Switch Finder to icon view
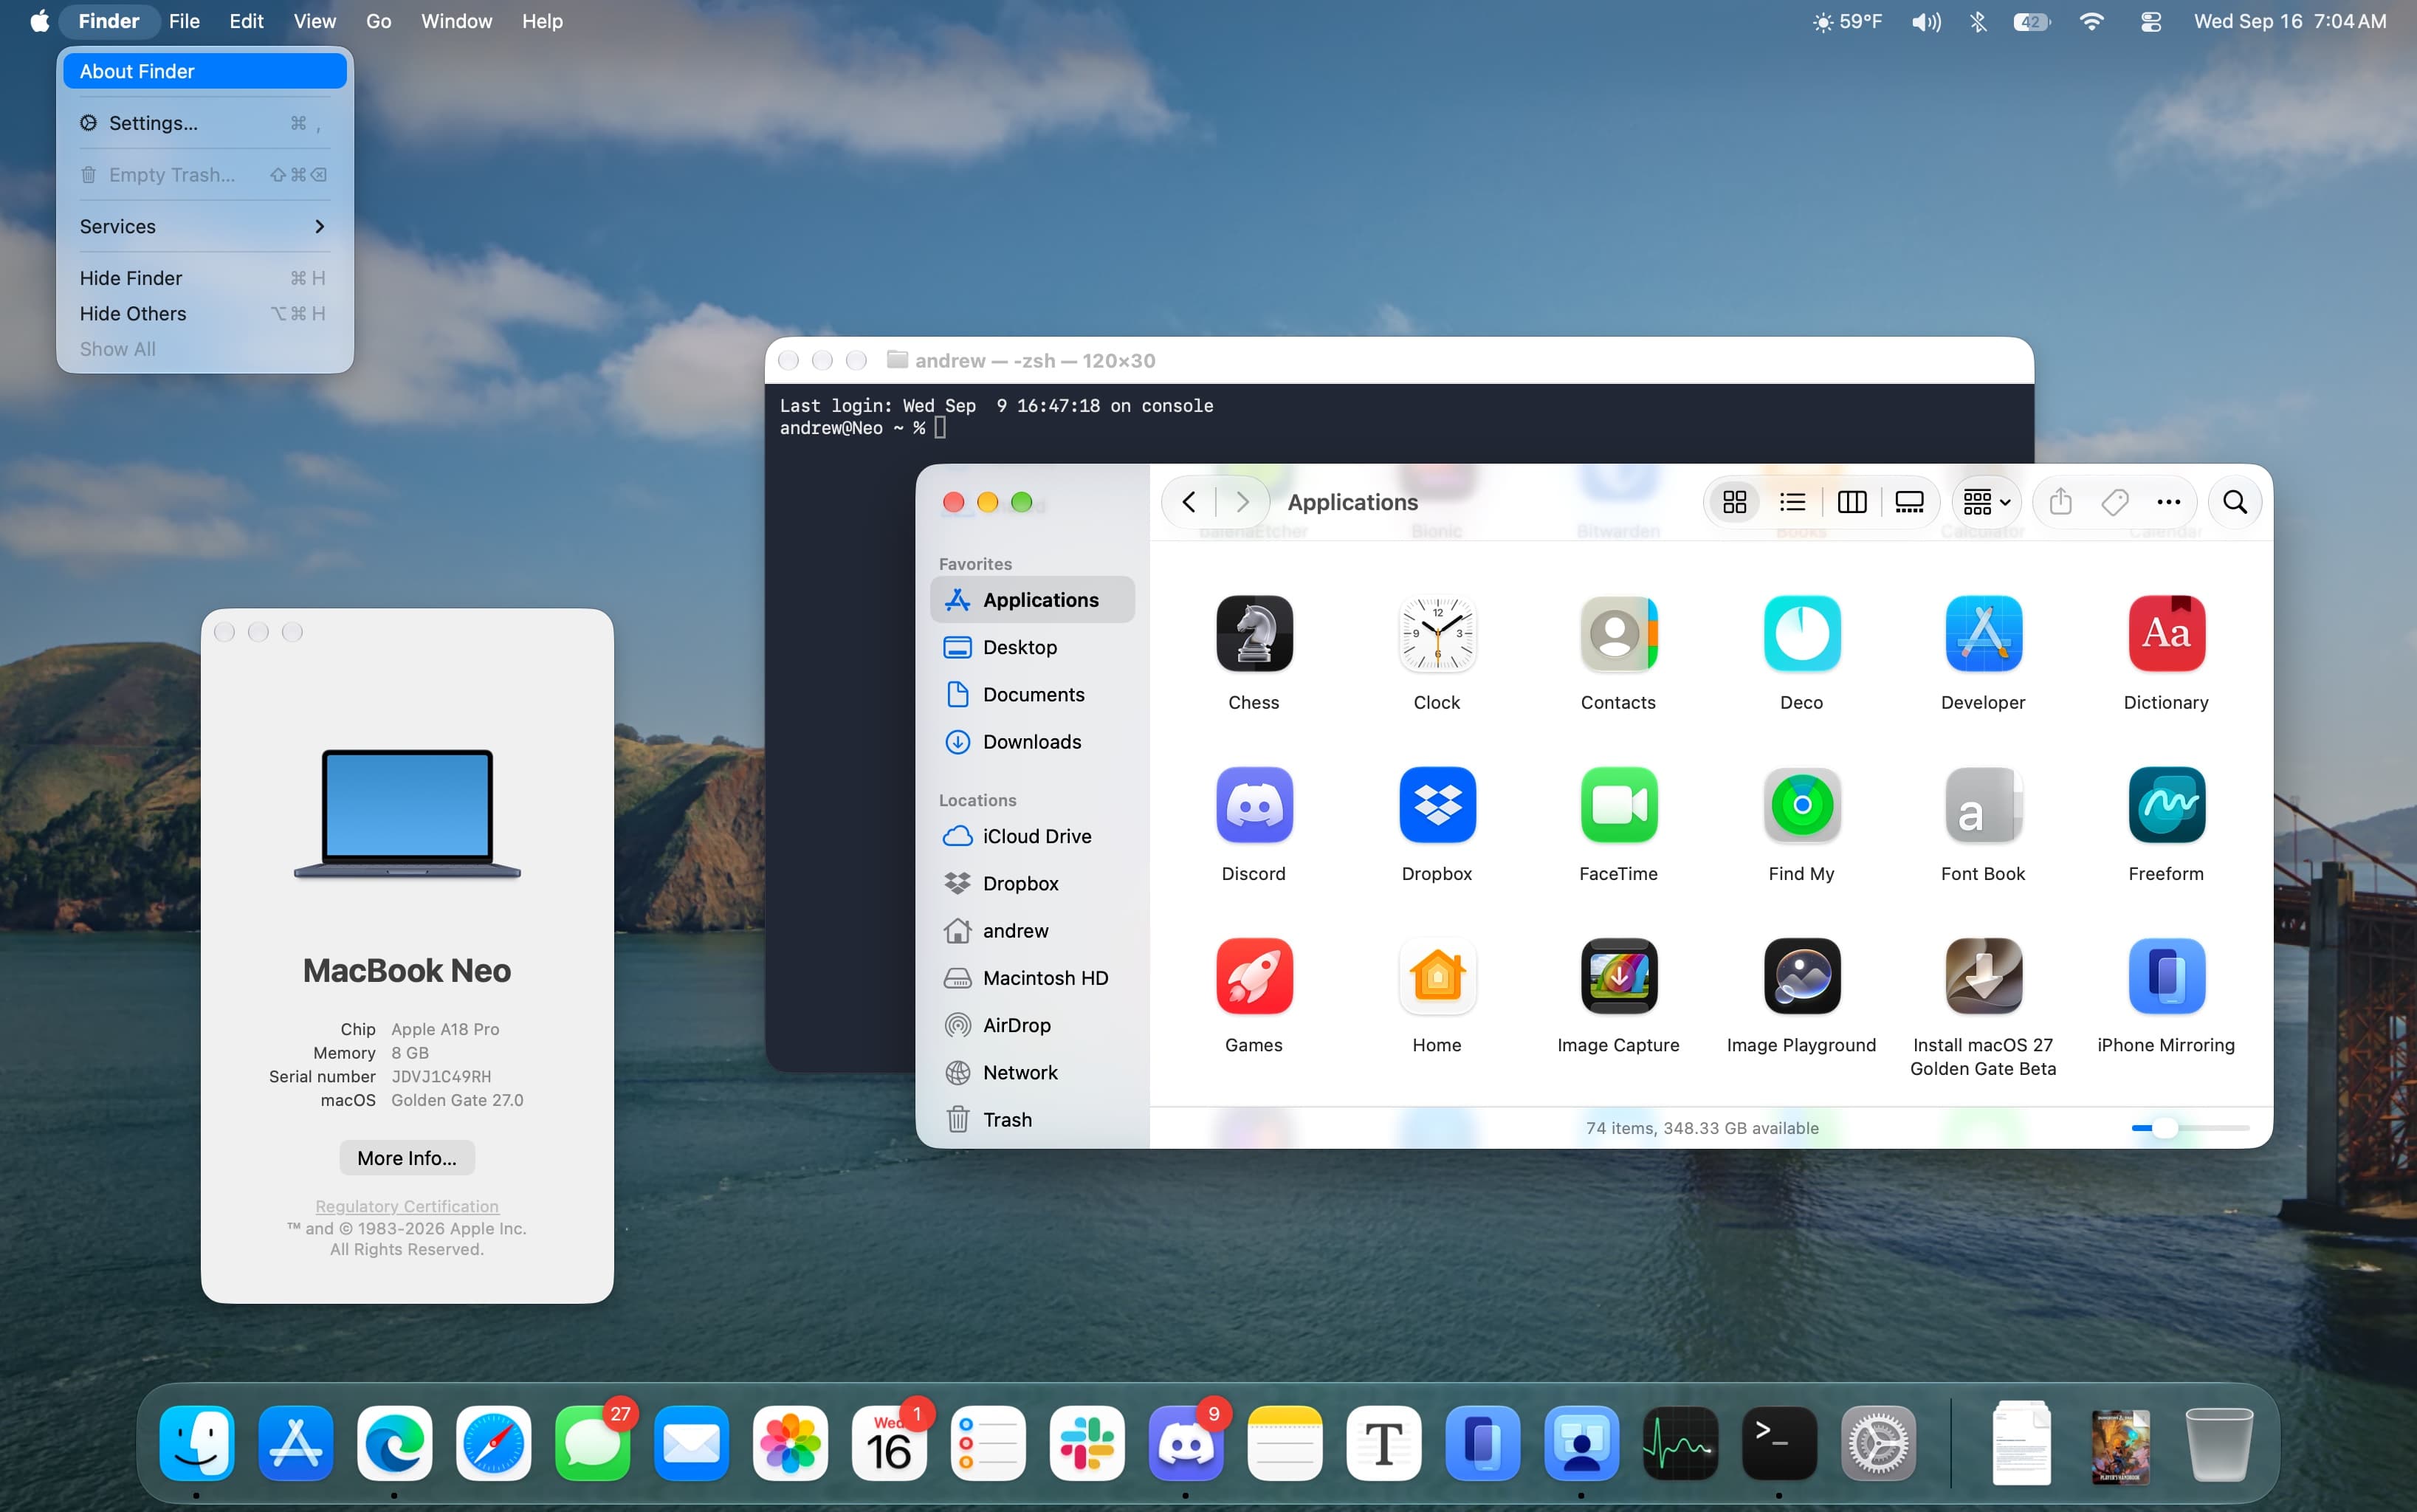The height and width of the screenshot is (1512, 2417). (1735, 502)
